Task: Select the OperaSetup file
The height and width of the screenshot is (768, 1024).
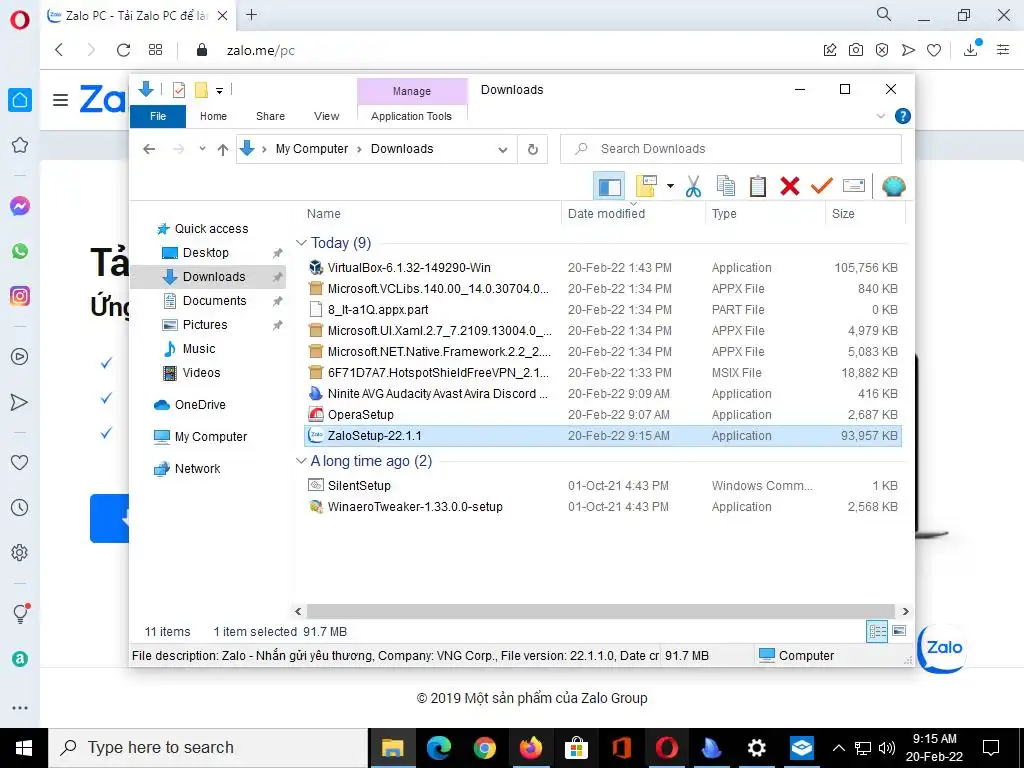Action: [360, 415]
